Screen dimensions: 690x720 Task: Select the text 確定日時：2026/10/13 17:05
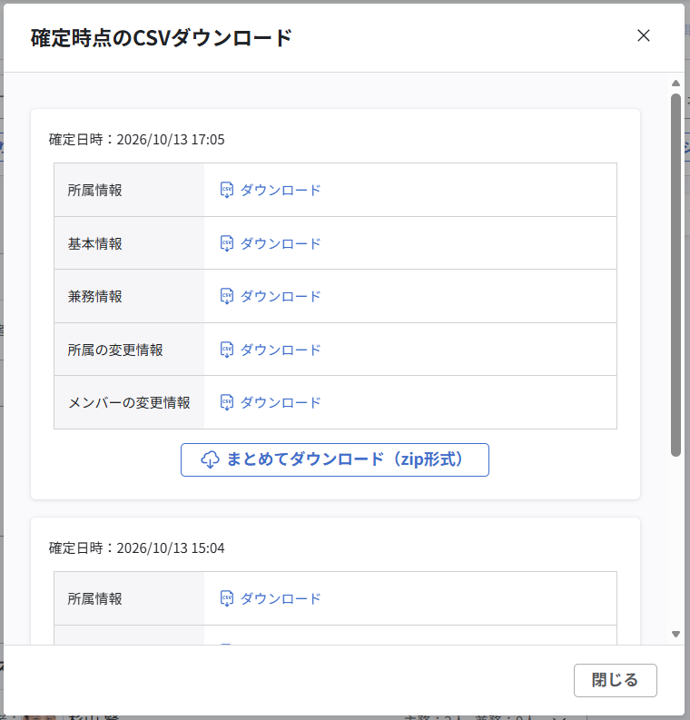coord(137,140)
